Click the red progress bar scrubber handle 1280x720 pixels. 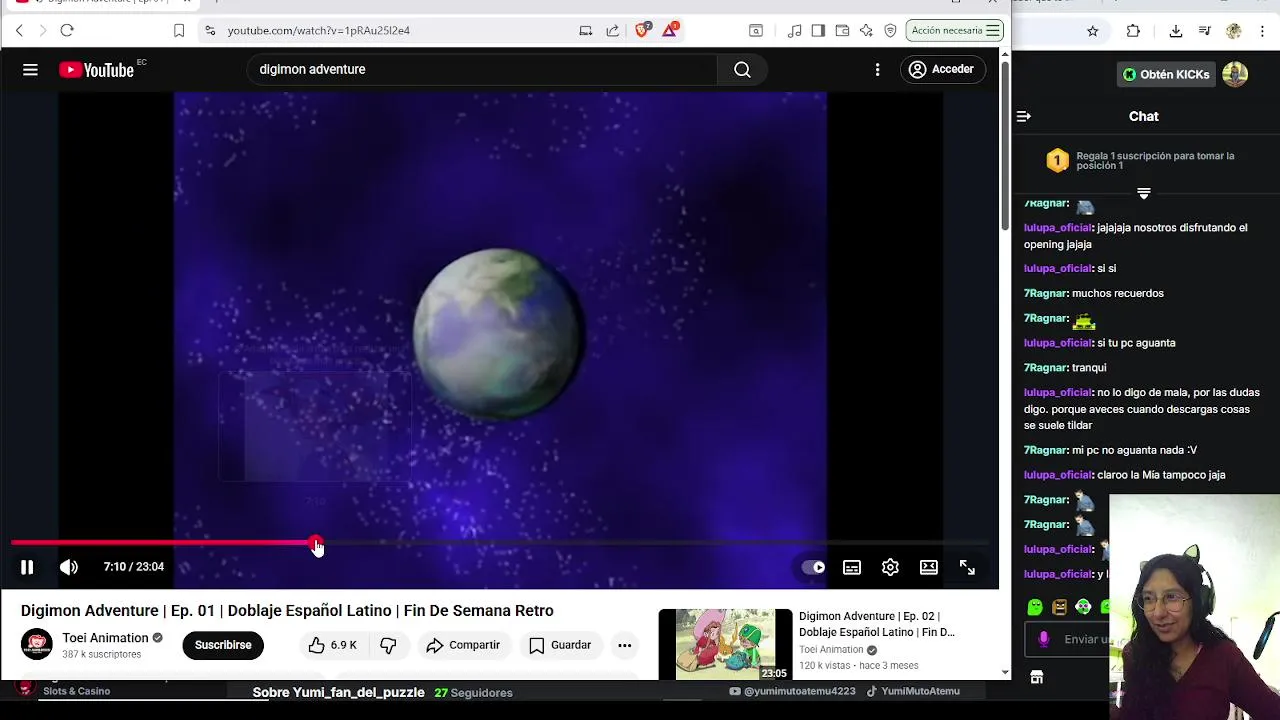[316, 544]
